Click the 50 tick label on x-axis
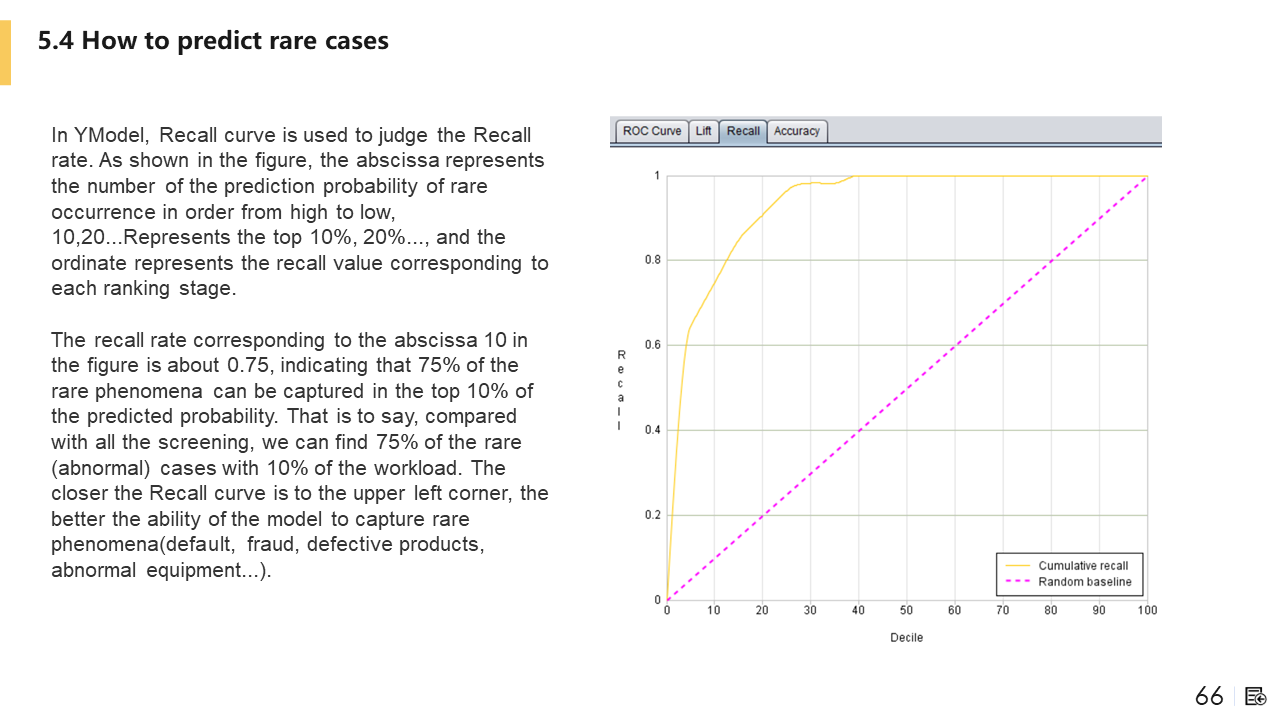 907,611
